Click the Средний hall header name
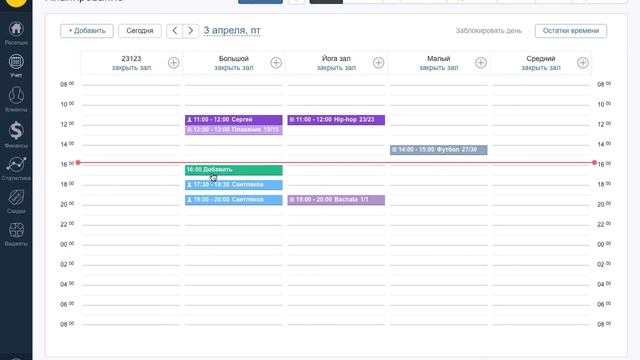This screenshot has width=640, height=360. point(541,59)
